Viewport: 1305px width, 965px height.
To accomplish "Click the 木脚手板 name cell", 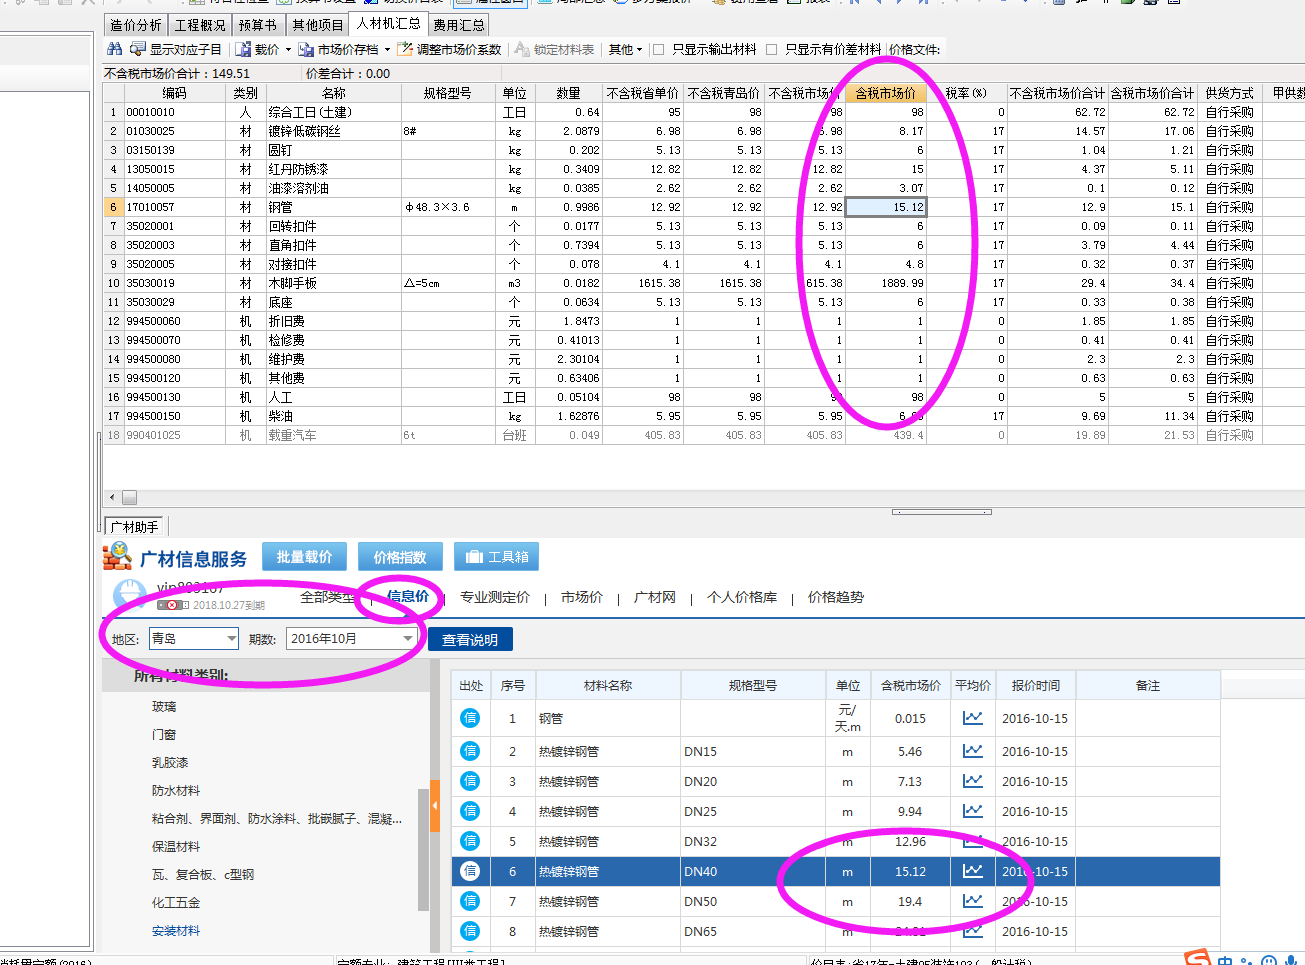I will (x=333, y=283).
